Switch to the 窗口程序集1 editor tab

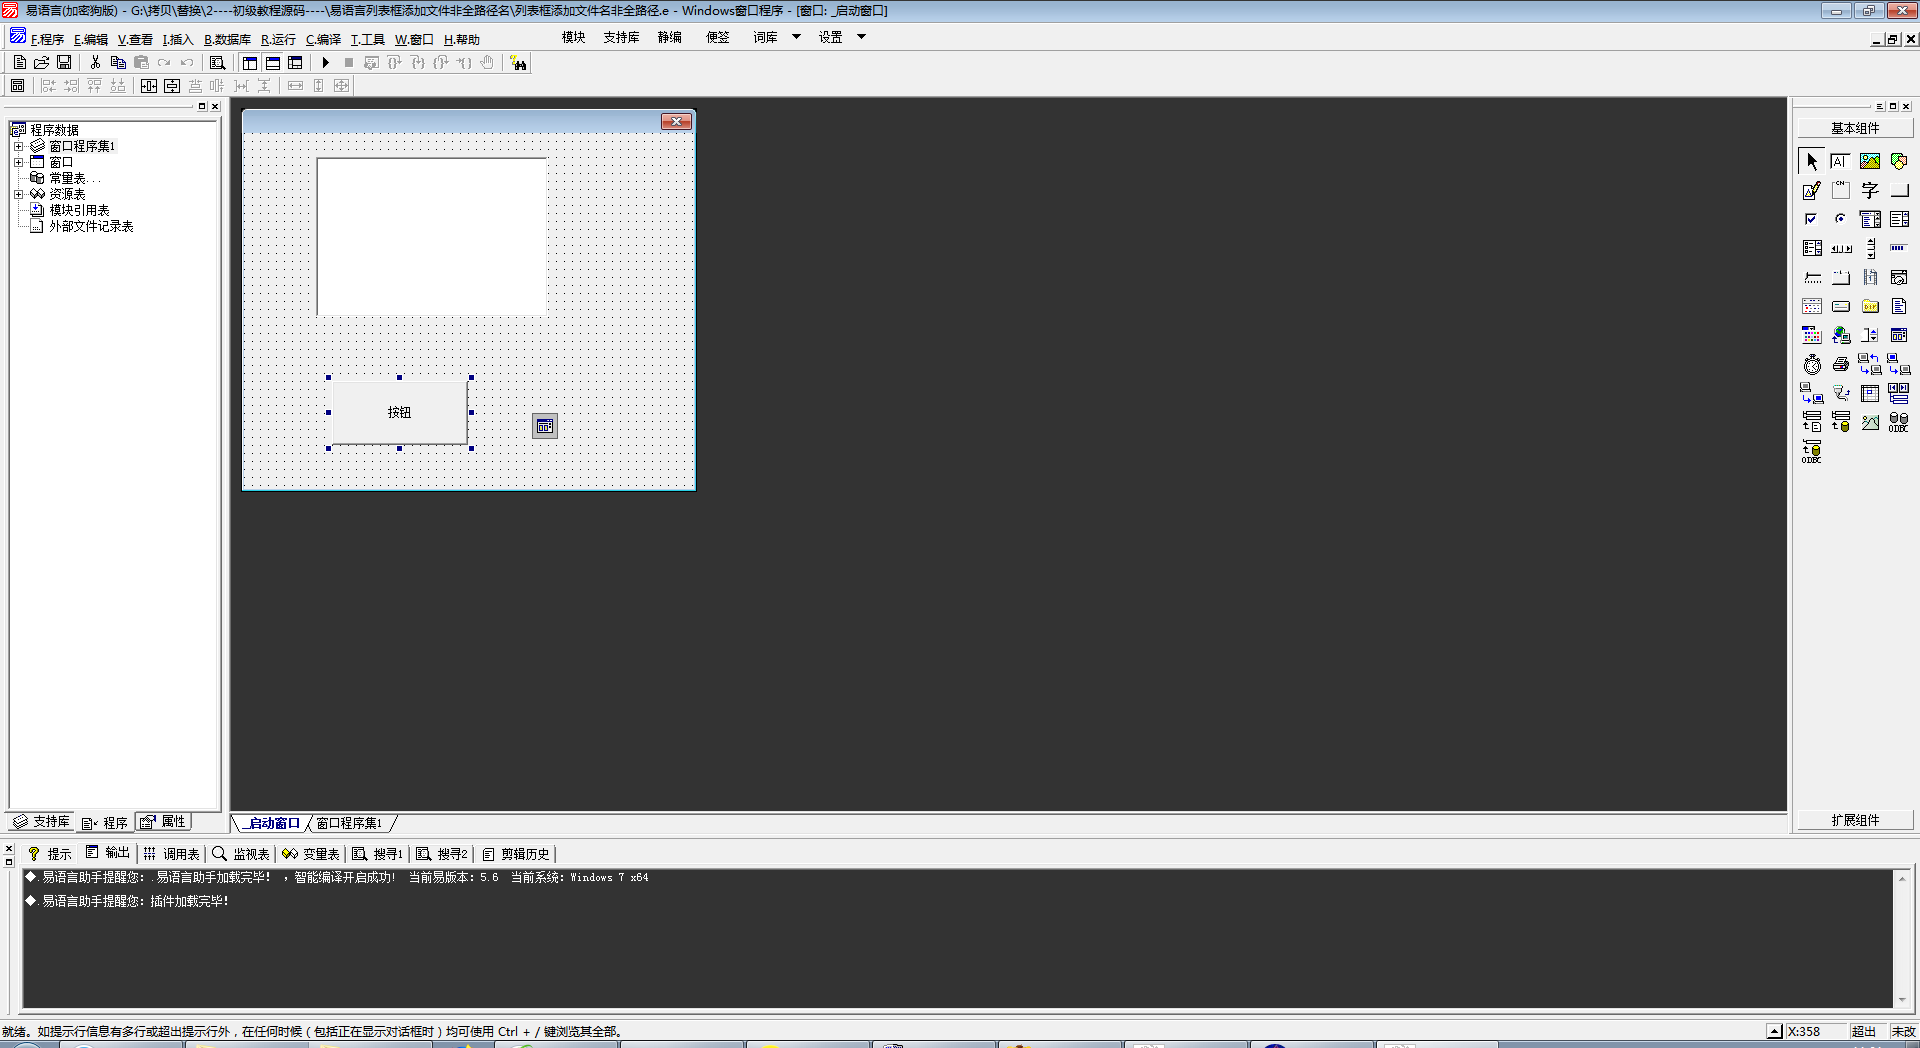(x=349, y=823)
